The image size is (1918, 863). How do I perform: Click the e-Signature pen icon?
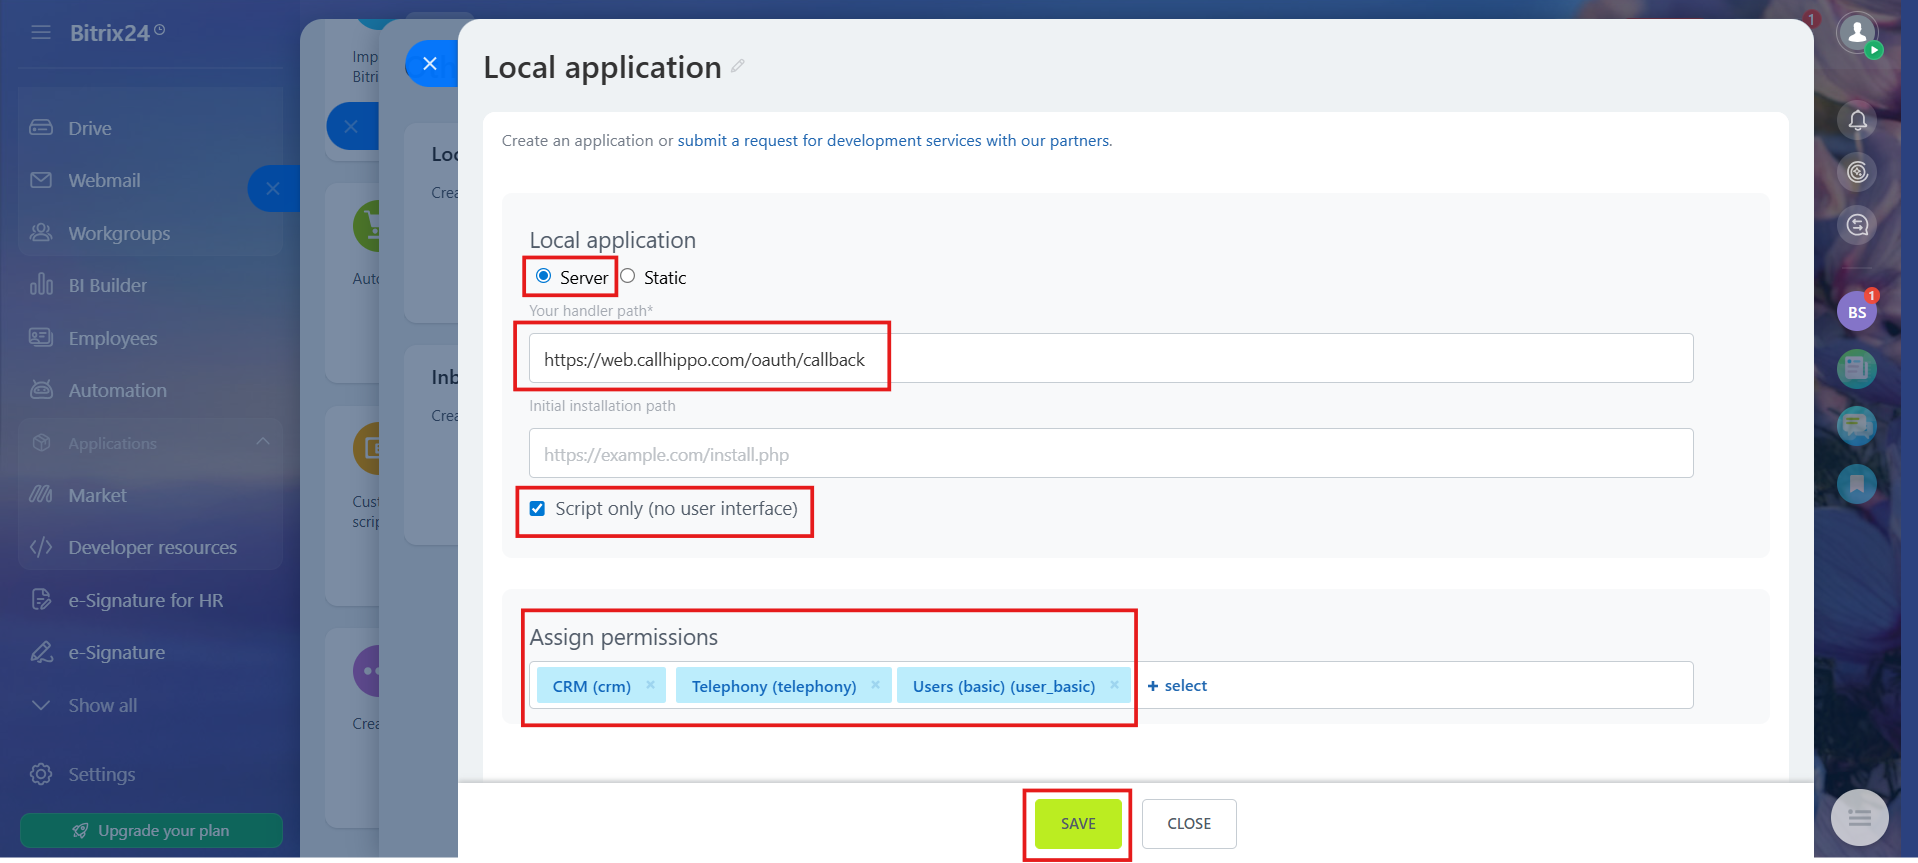[41, 652]
